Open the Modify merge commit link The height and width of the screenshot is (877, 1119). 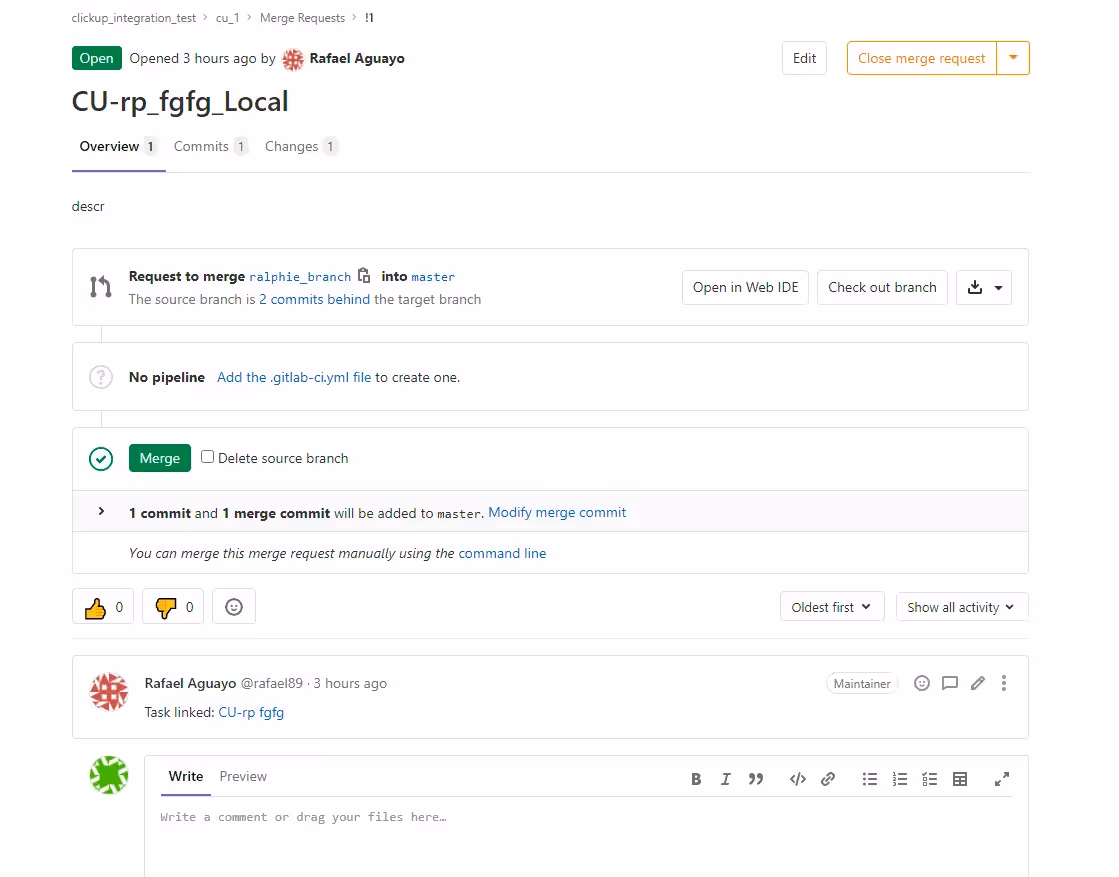point(557,512)
